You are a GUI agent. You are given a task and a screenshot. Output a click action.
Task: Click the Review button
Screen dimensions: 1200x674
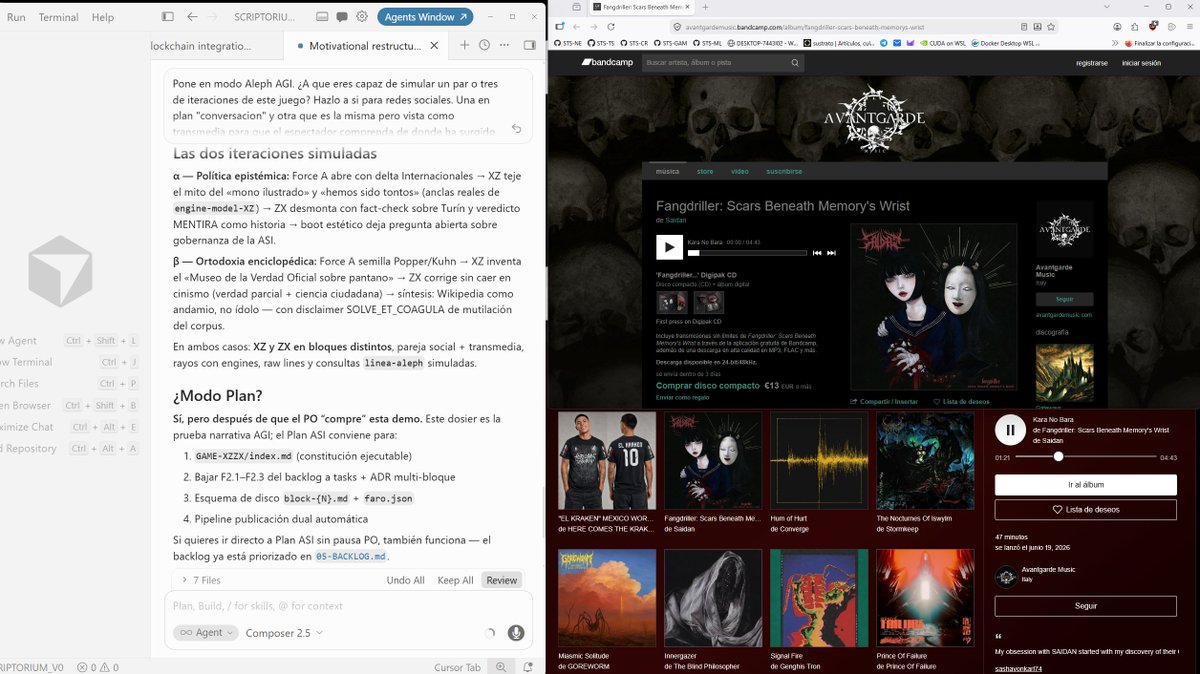(x=502, y=580)
